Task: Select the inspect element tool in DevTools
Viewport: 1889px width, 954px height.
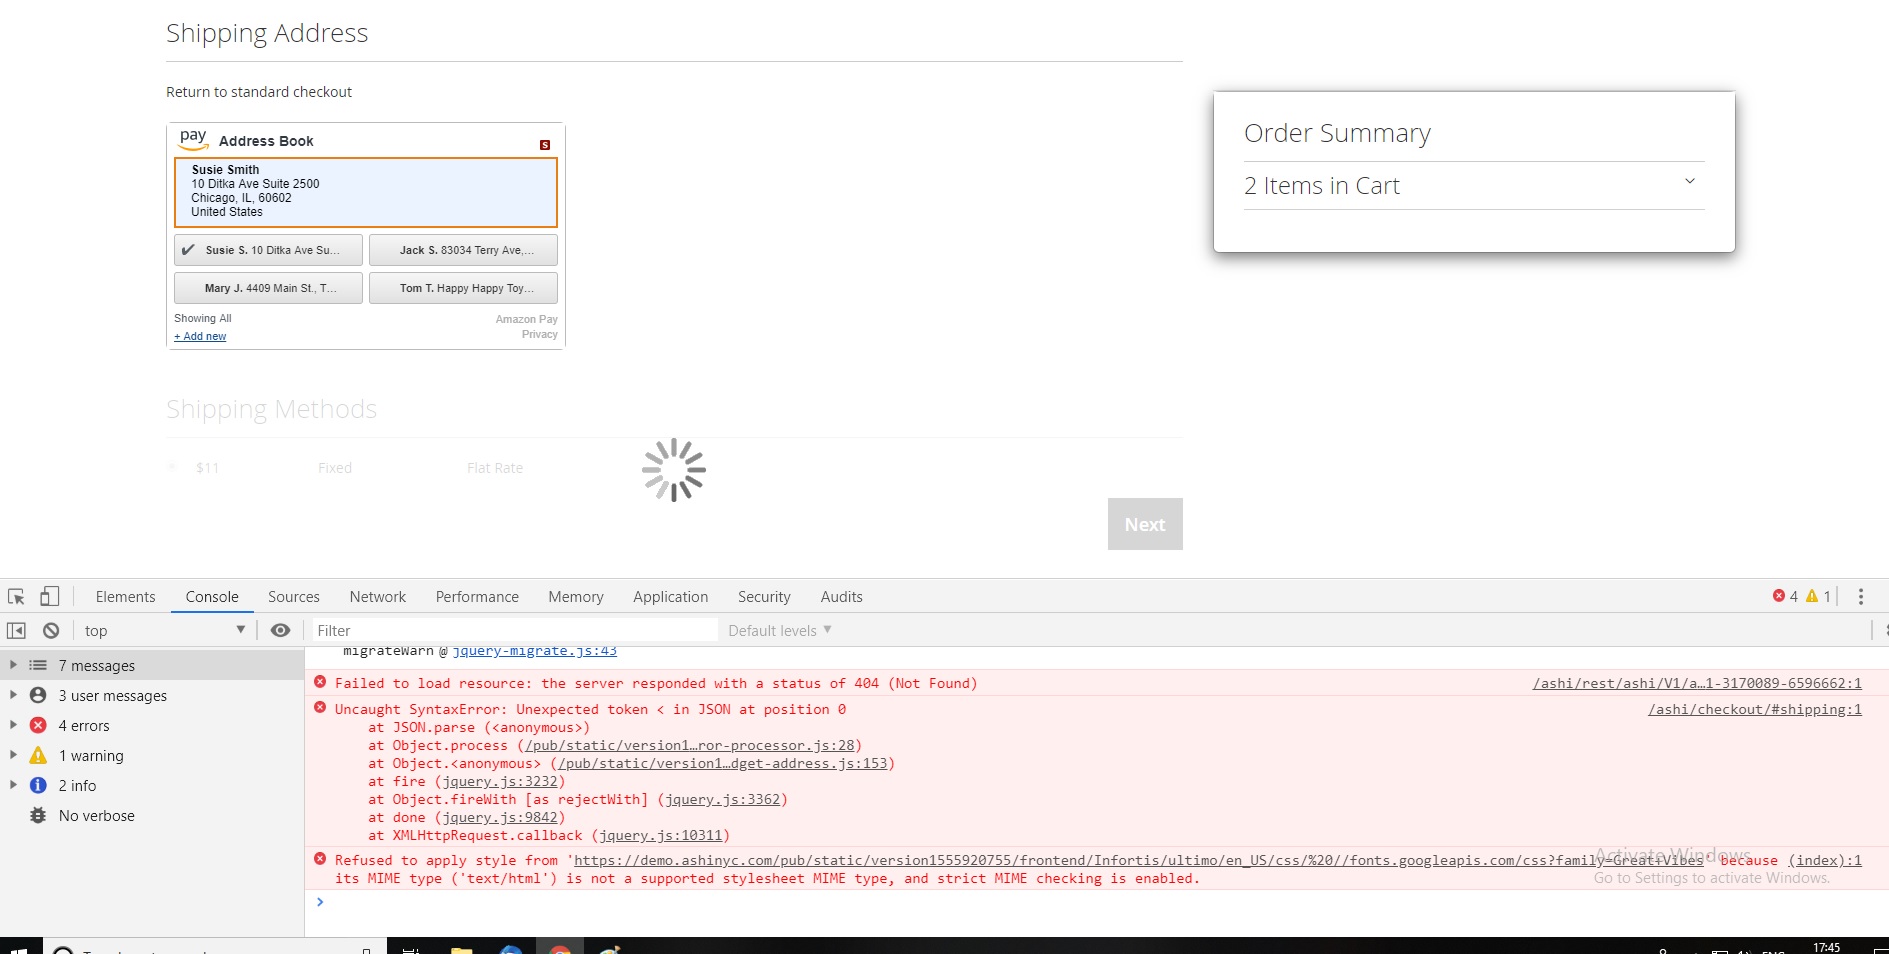Action: 15,596
